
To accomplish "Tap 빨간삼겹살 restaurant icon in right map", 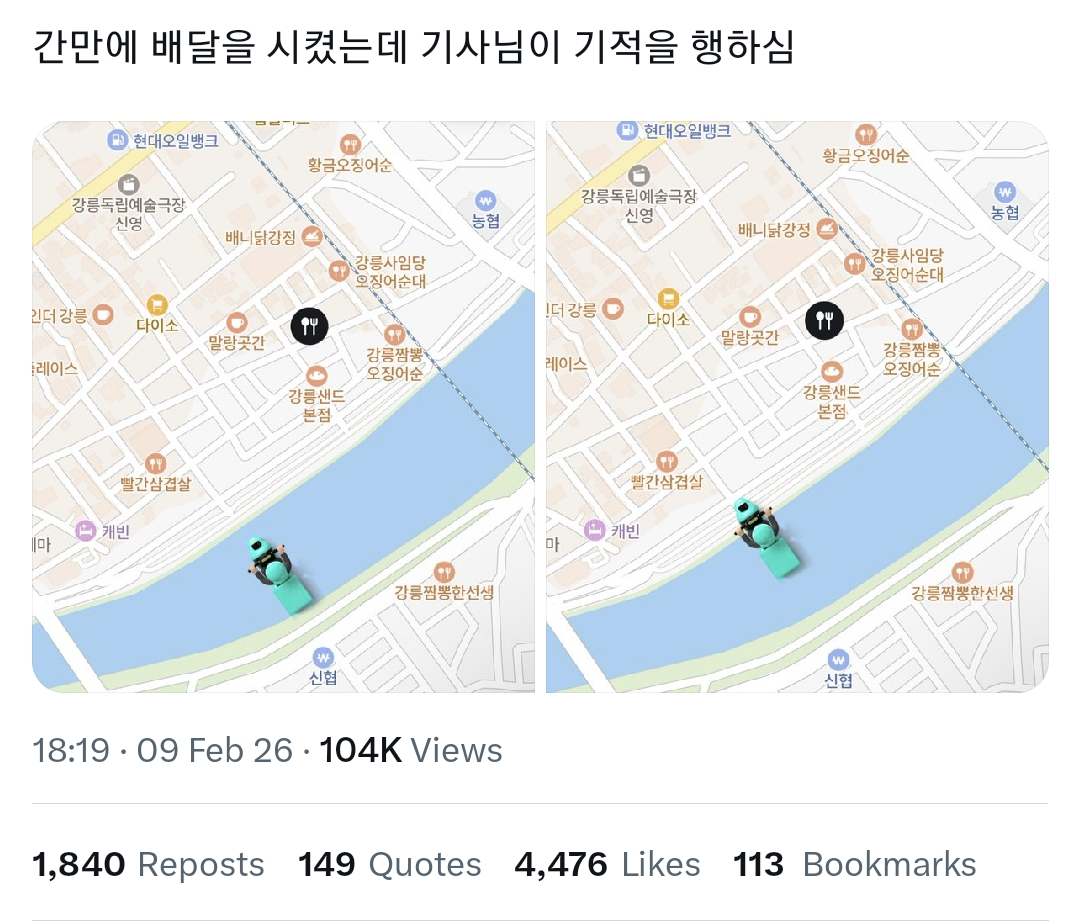I will tap(667, 461).
